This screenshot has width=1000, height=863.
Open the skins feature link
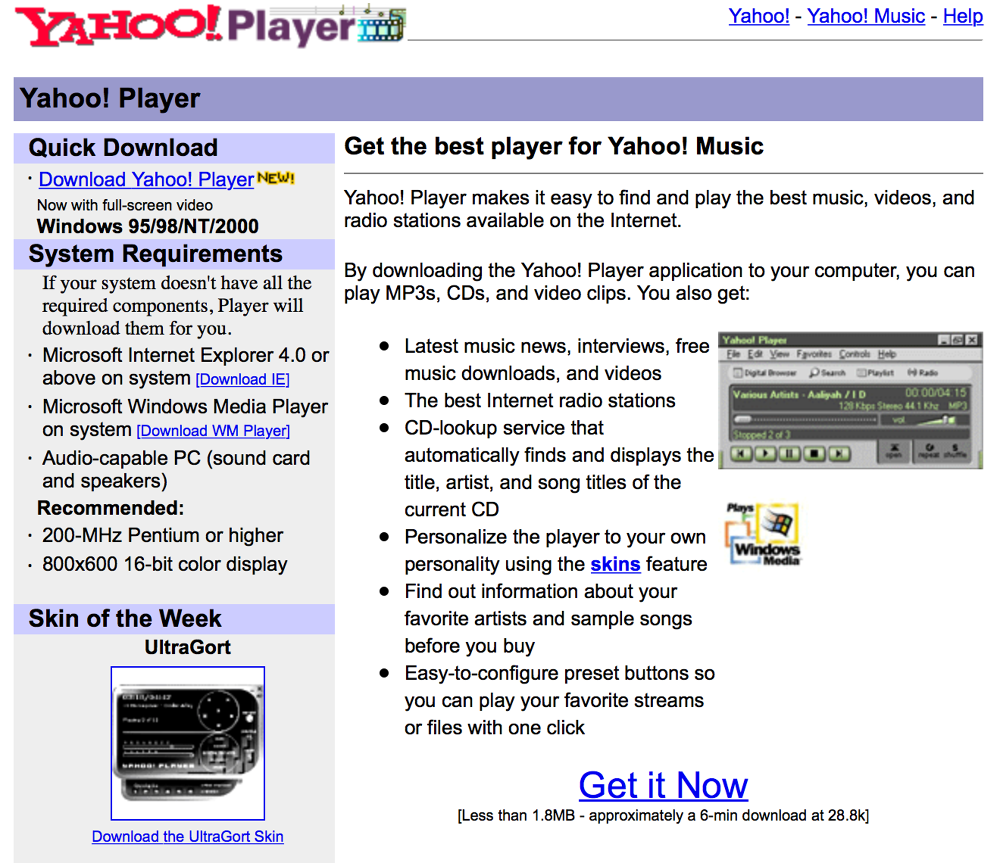click(x=615, y=564)
